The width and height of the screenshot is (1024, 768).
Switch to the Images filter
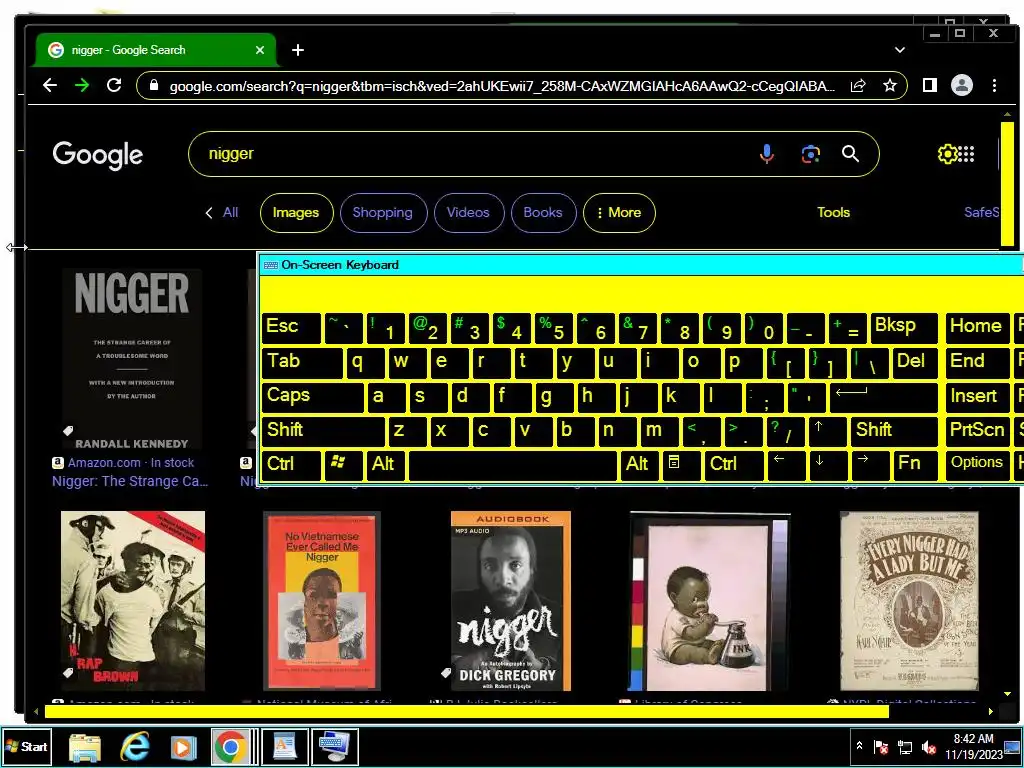(x=296, y=213)
